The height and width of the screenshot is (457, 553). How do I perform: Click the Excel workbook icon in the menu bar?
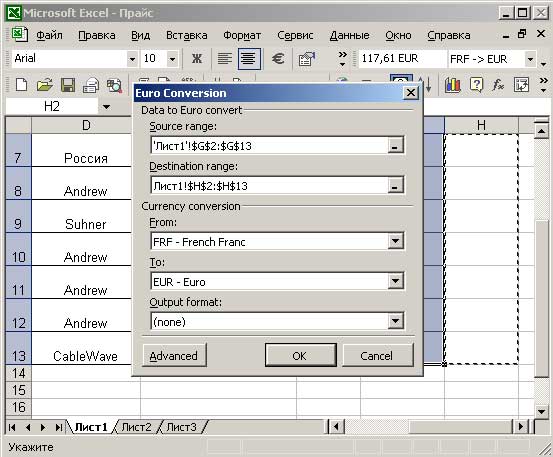[x=19, y=35]
